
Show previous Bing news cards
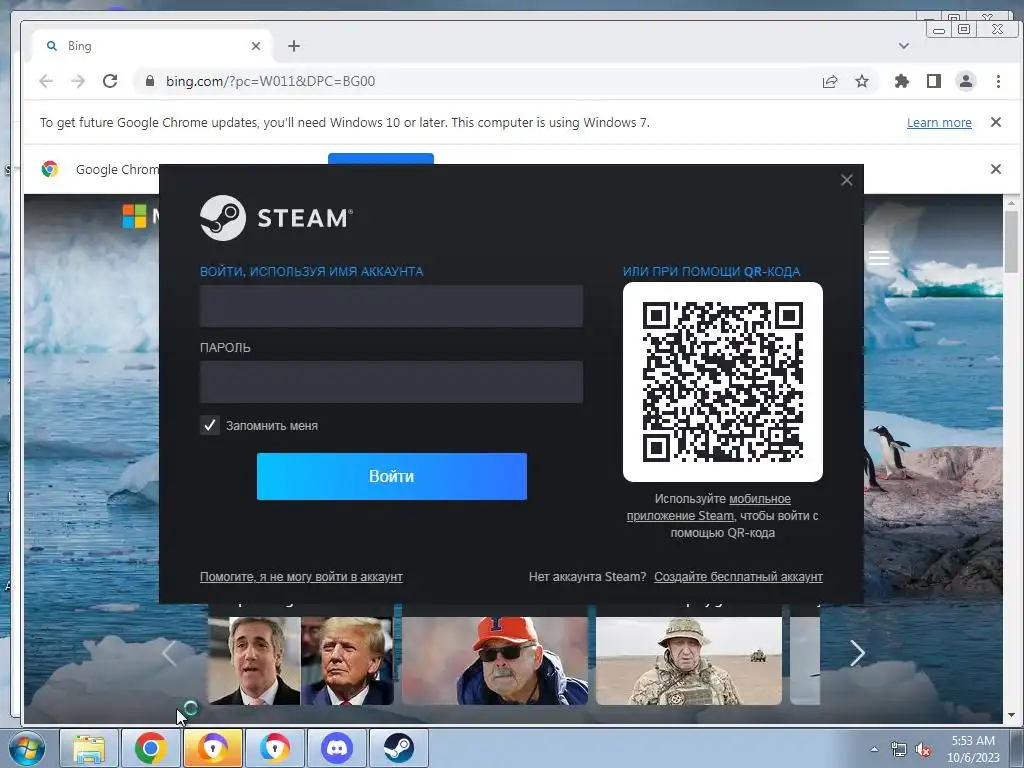[x=169, y=653]
